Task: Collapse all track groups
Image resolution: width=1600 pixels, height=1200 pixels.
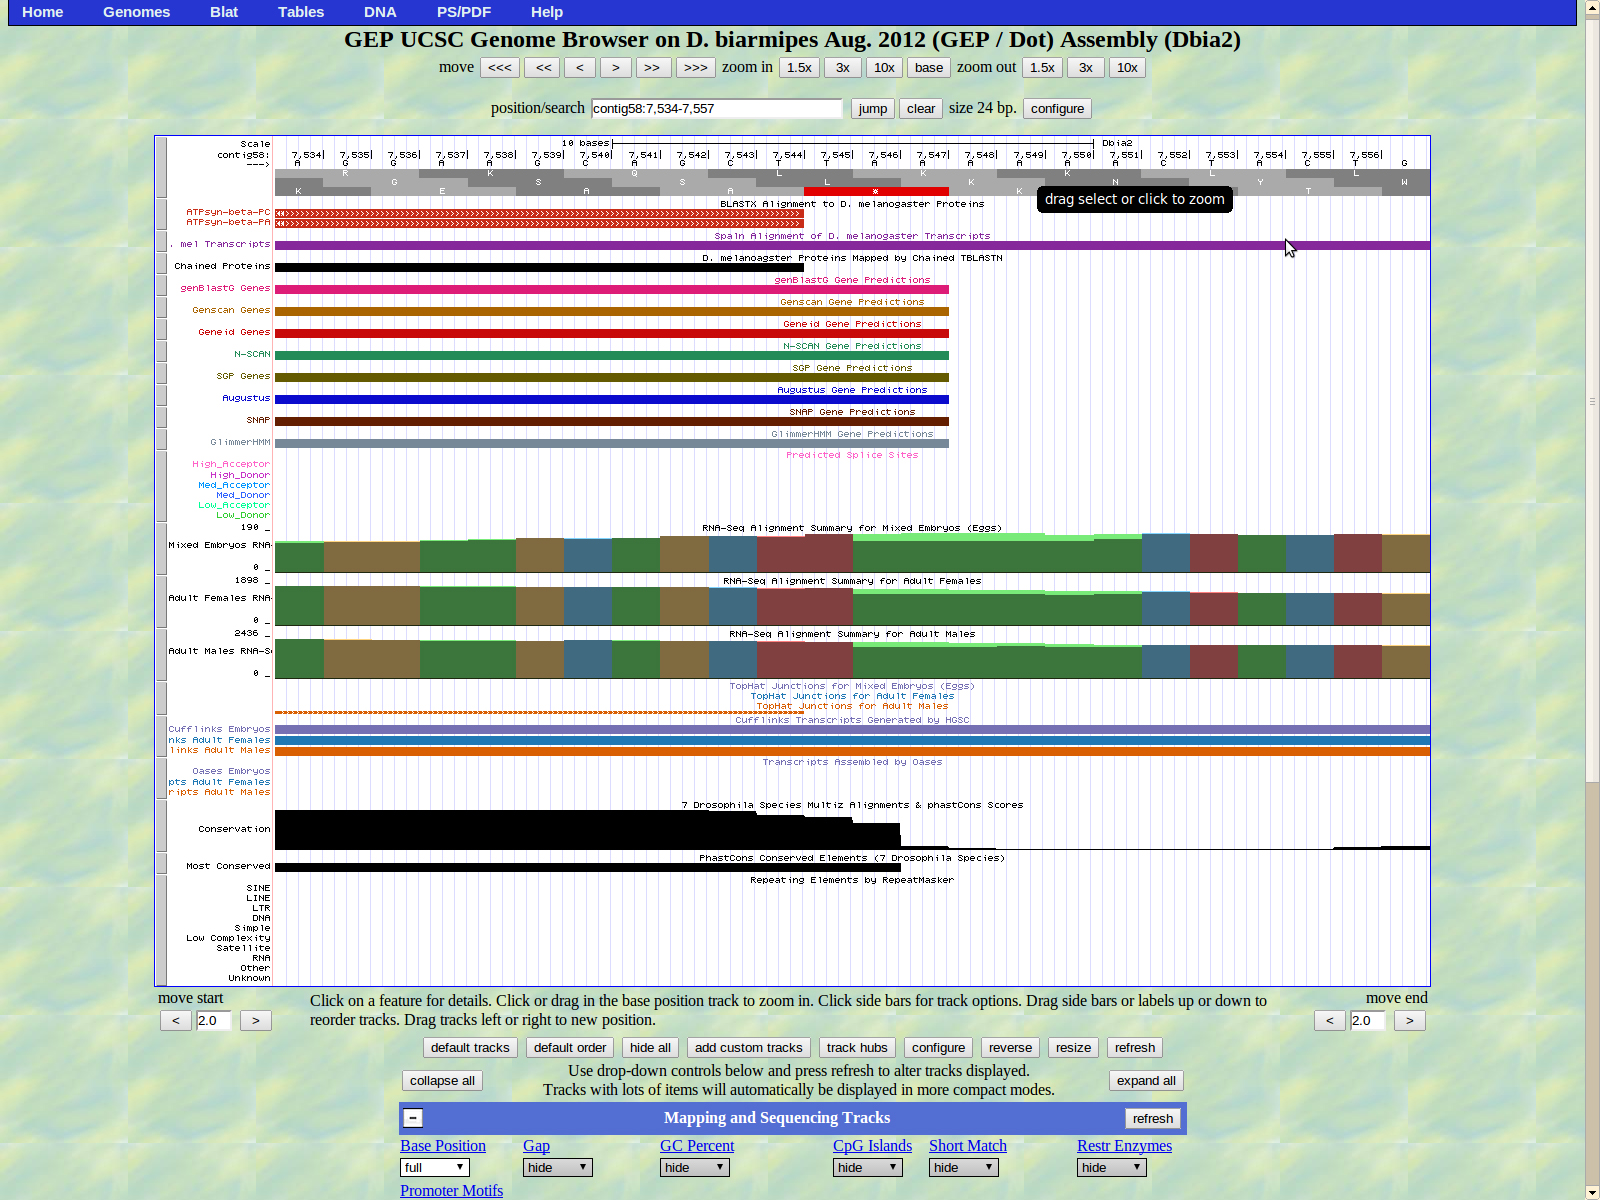Action: (442, 1081)
